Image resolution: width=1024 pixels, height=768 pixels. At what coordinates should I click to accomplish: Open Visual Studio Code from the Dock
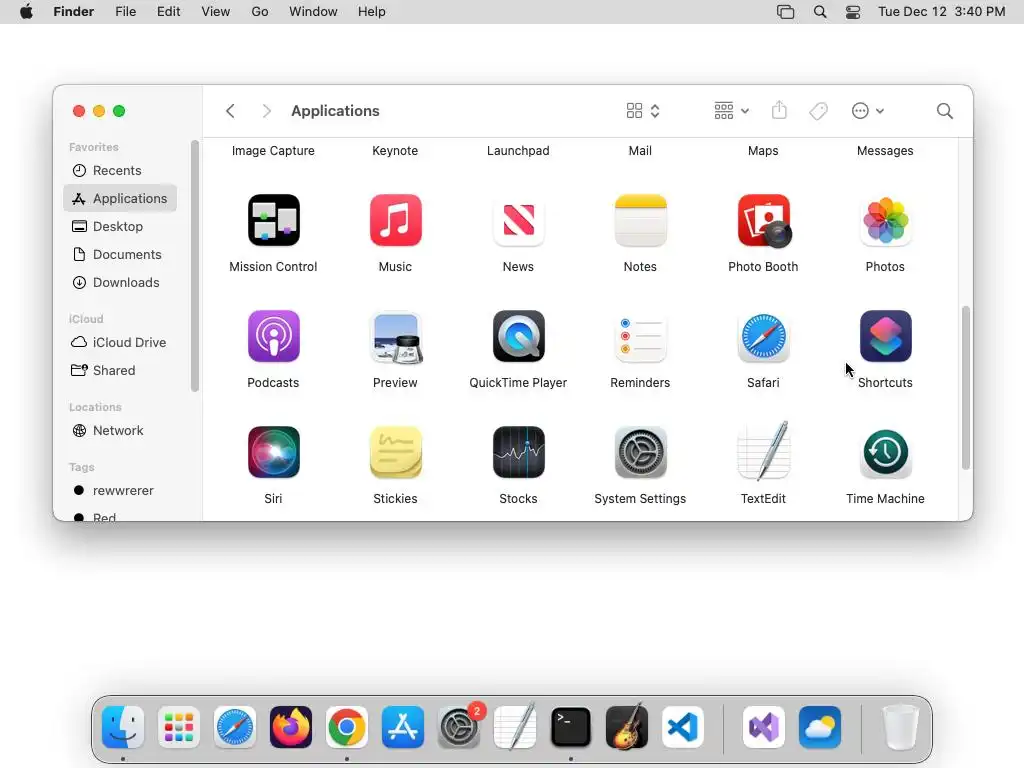point(683,727)
